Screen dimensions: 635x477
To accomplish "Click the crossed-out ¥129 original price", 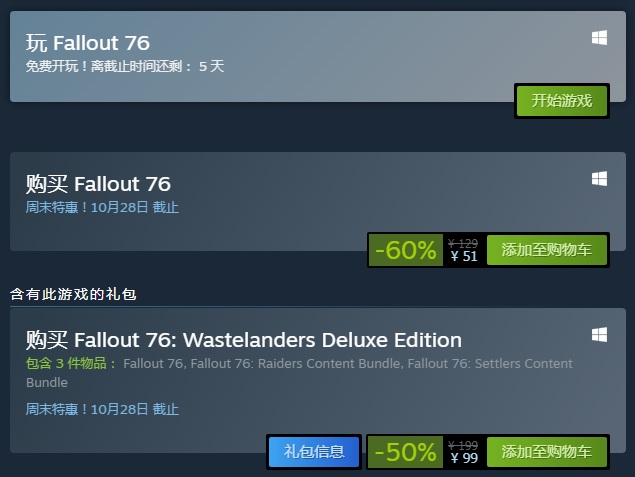I will [x=463, y=243].
